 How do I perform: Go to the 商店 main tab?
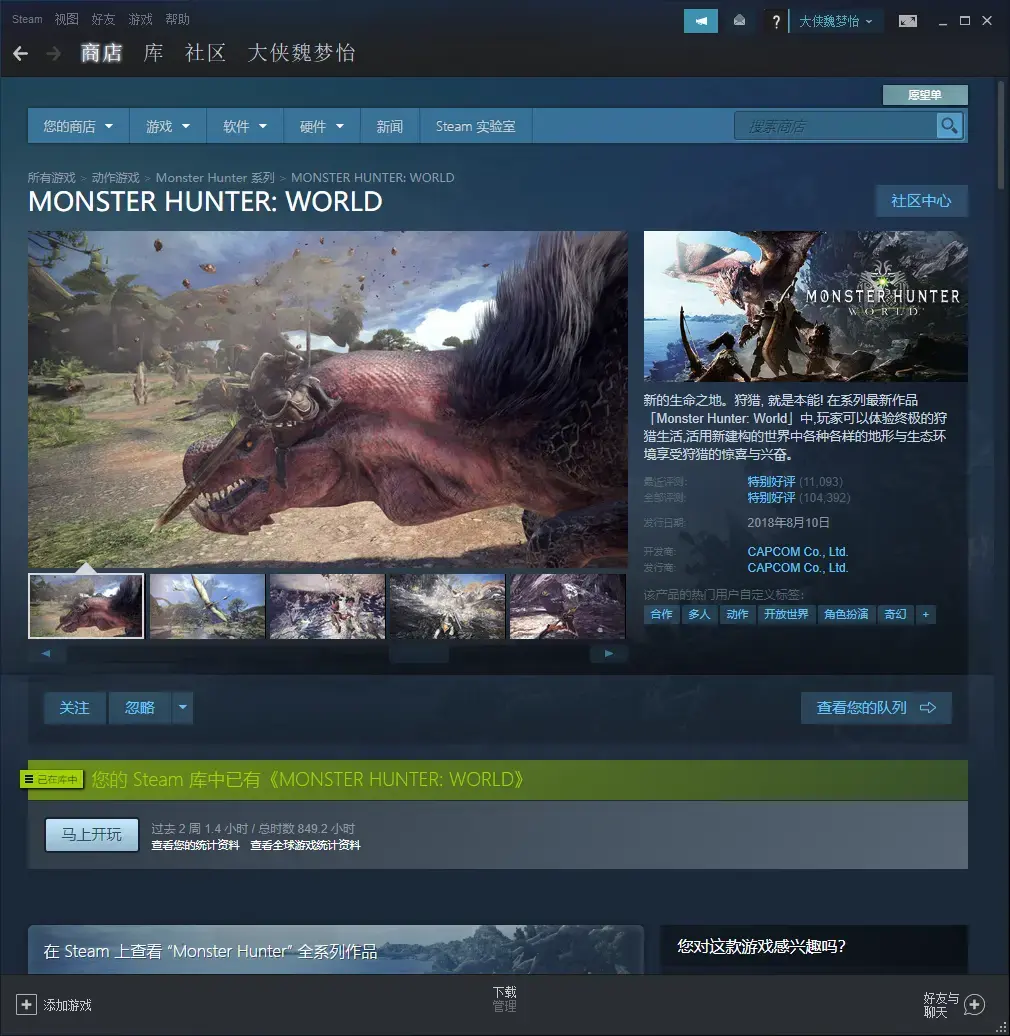(101, 53)
